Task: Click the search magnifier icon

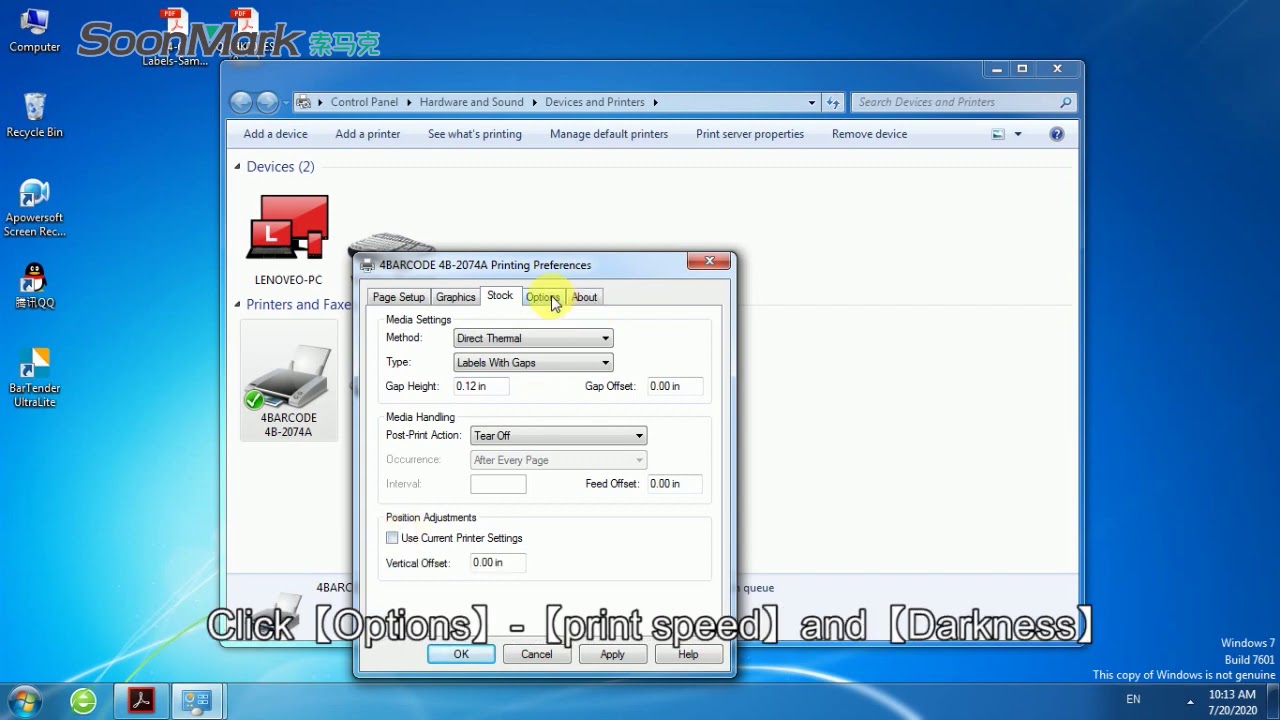Action: tap(1066, 102)
